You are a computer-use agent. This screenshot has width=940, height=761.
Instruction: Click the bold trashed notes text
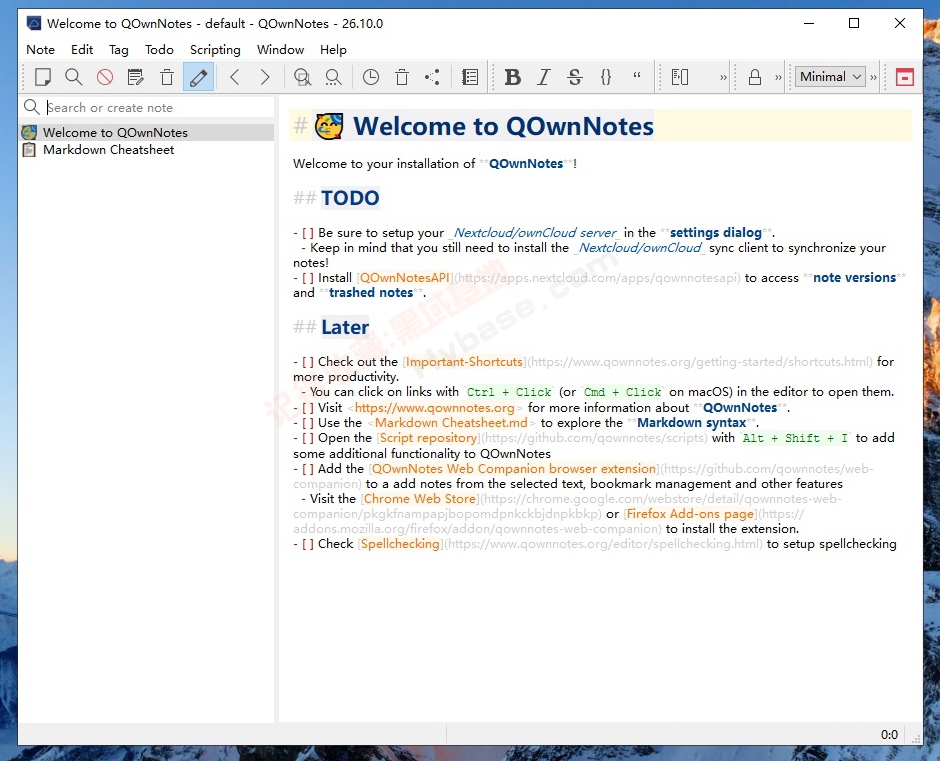point(371,293)
